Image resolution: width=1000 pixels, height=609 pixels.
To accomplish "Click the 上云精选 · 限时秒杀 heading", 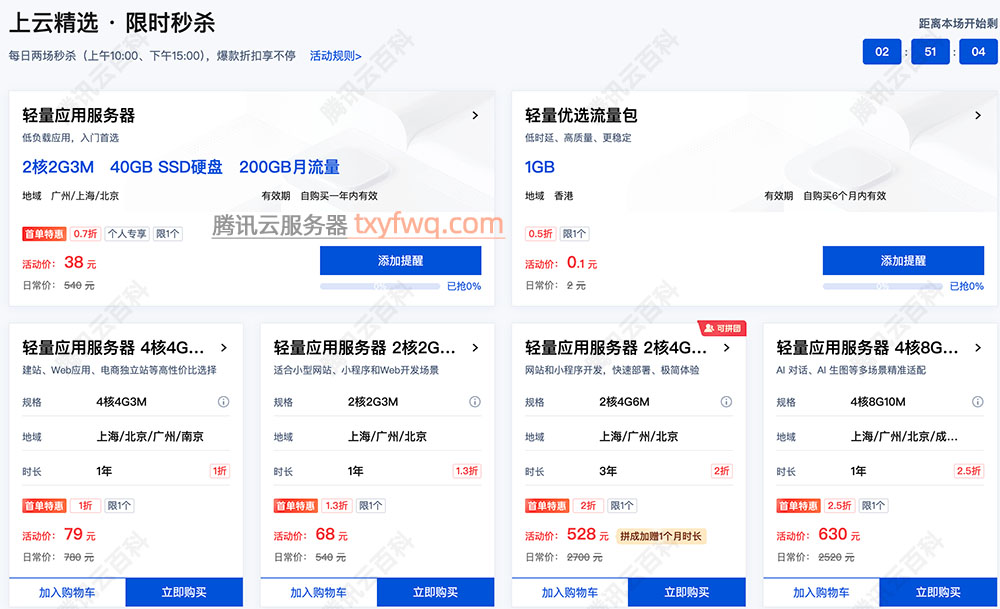I will tap(112, 23).
